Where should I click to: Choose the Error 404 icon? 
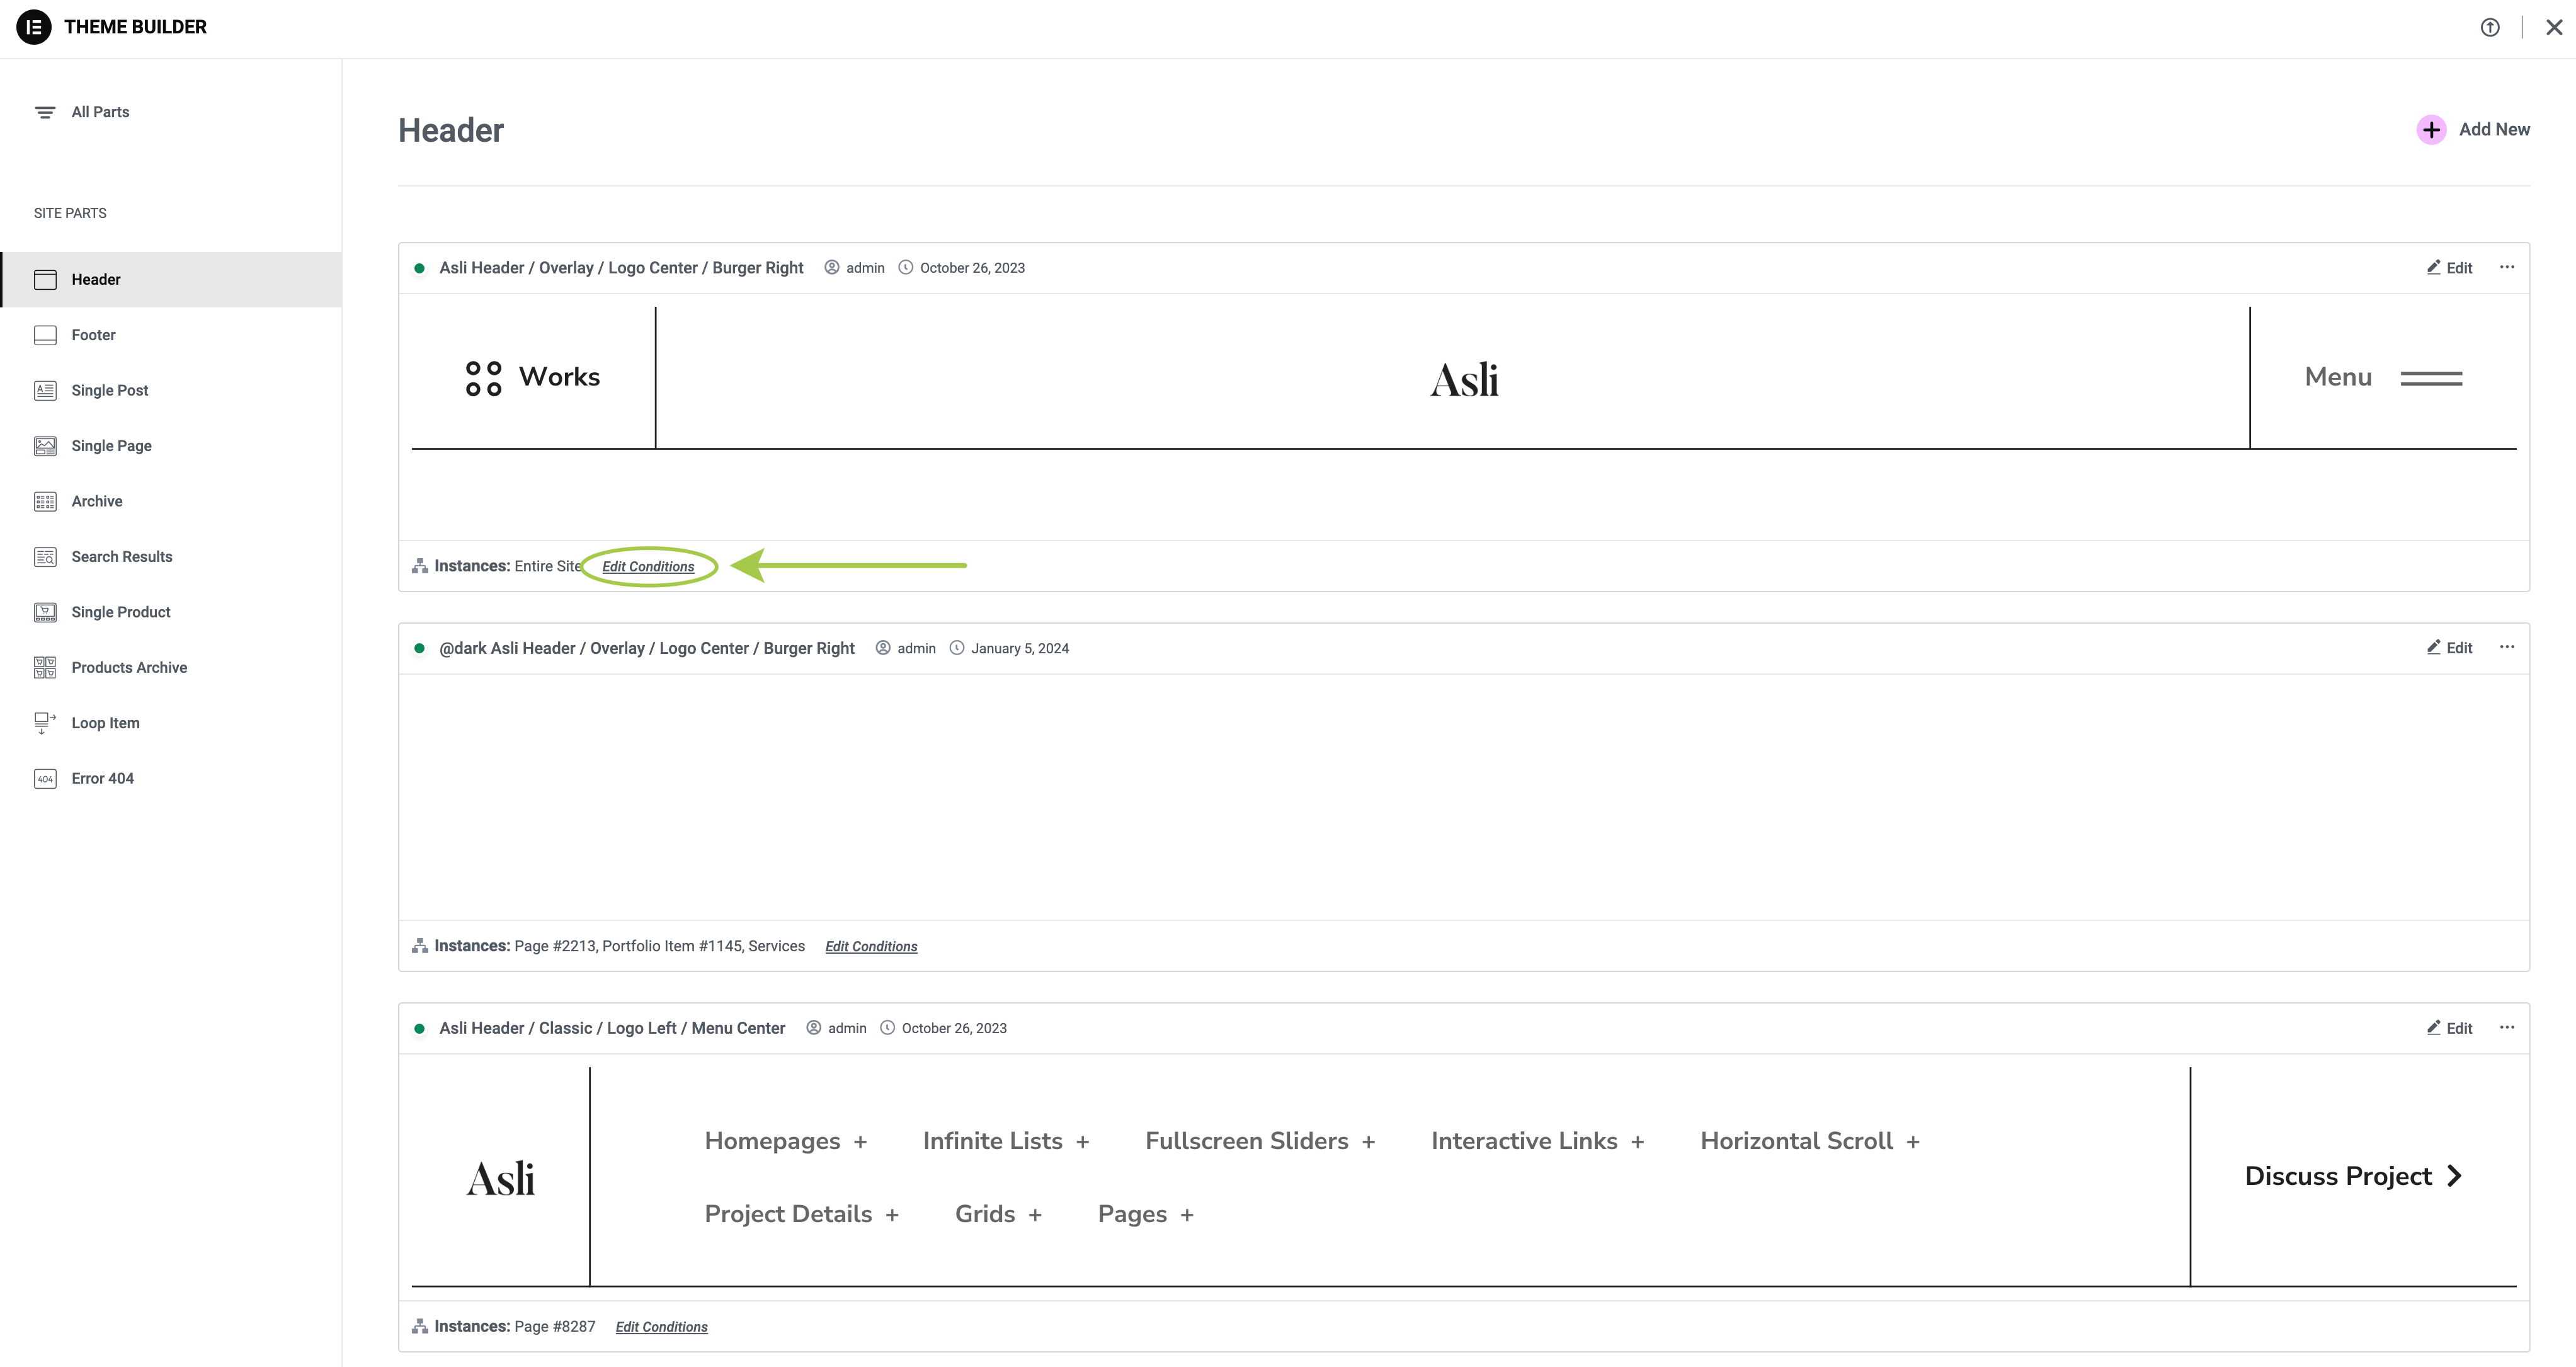tap(45, 779)
